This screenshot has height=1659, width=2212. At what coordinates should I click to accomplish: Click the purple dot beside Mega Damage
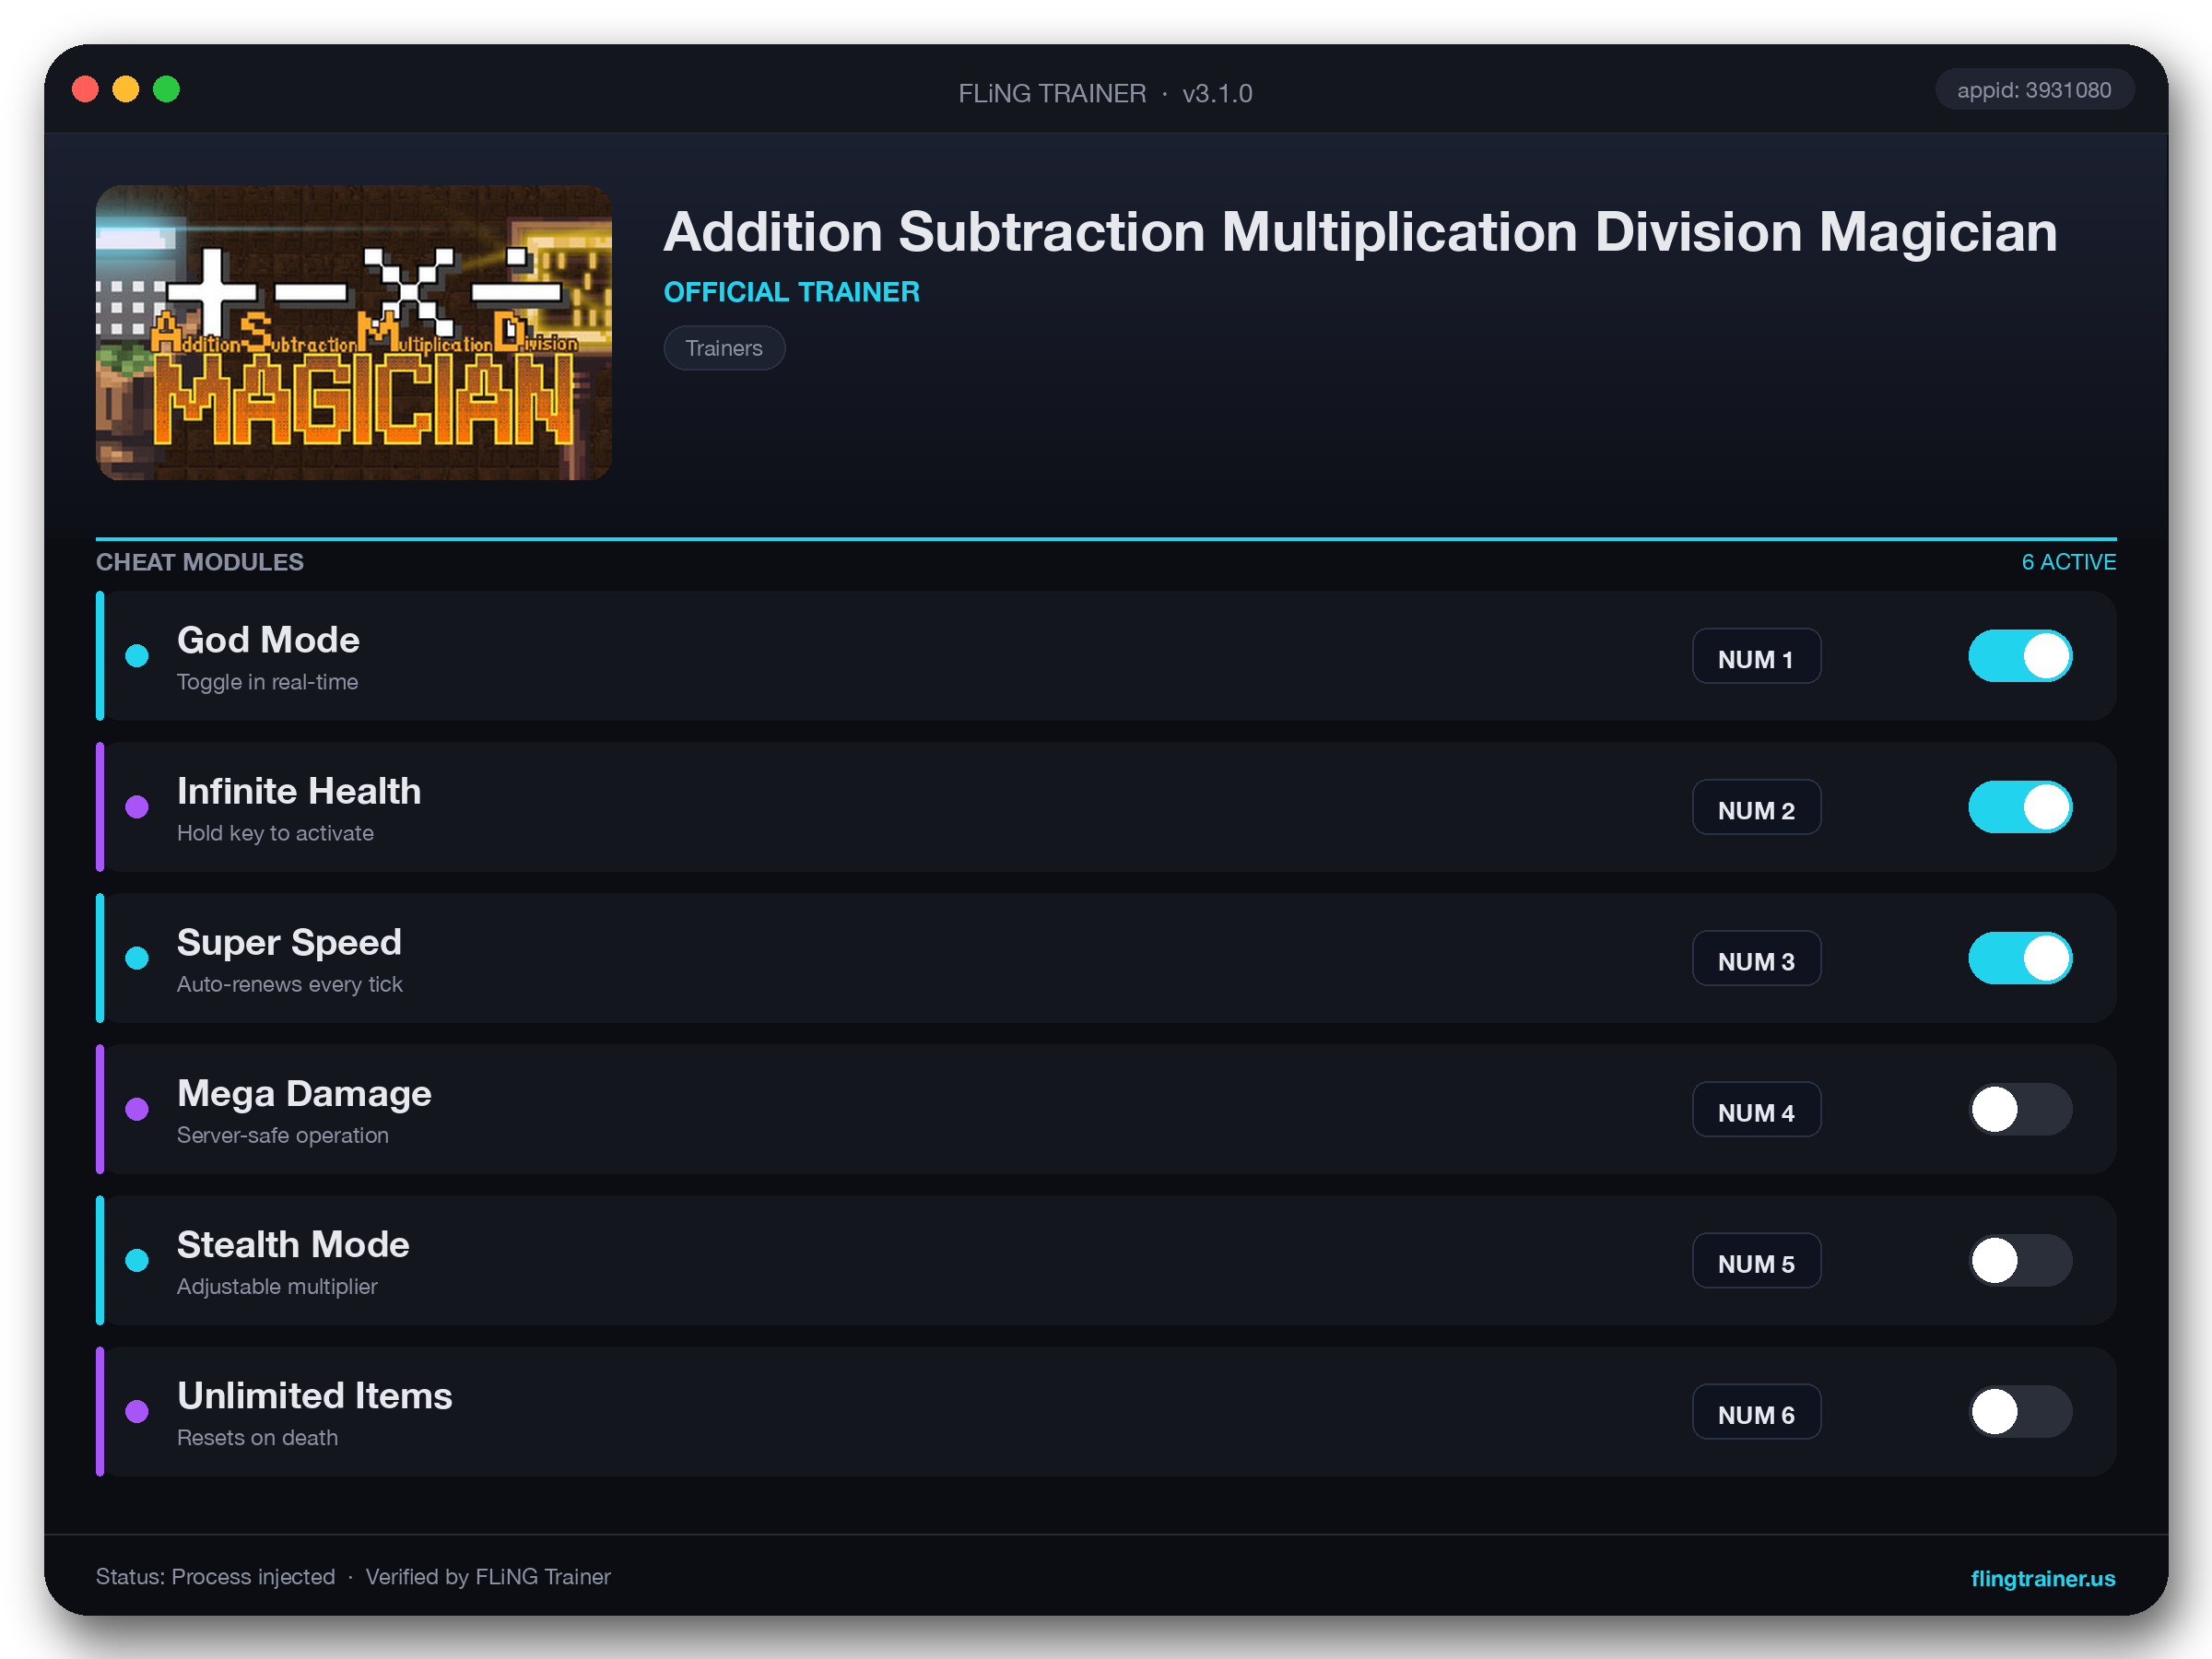[x=137, y=1109]
